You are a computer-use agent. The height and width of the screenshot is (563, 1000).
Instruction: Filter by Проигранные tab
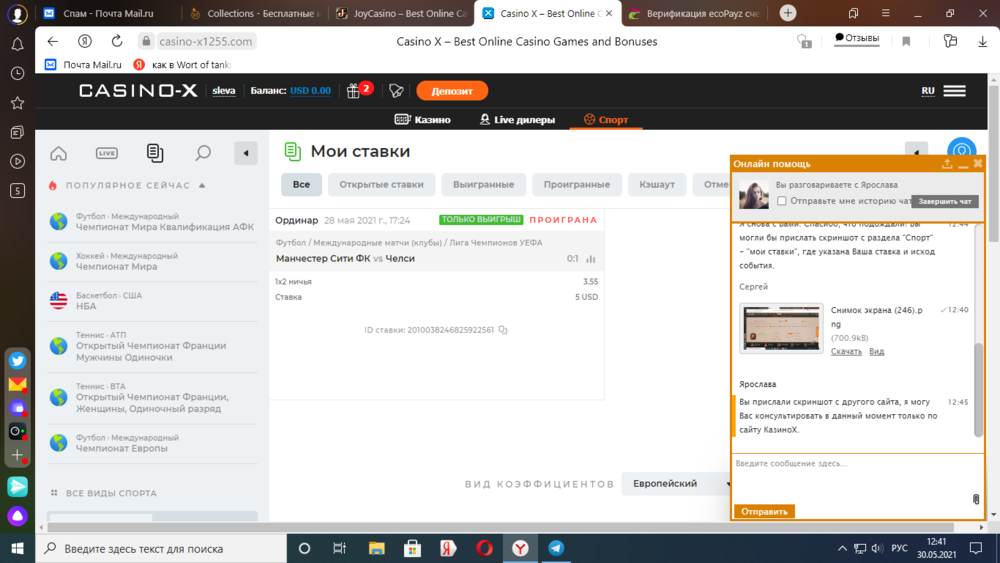coord(577,184)
